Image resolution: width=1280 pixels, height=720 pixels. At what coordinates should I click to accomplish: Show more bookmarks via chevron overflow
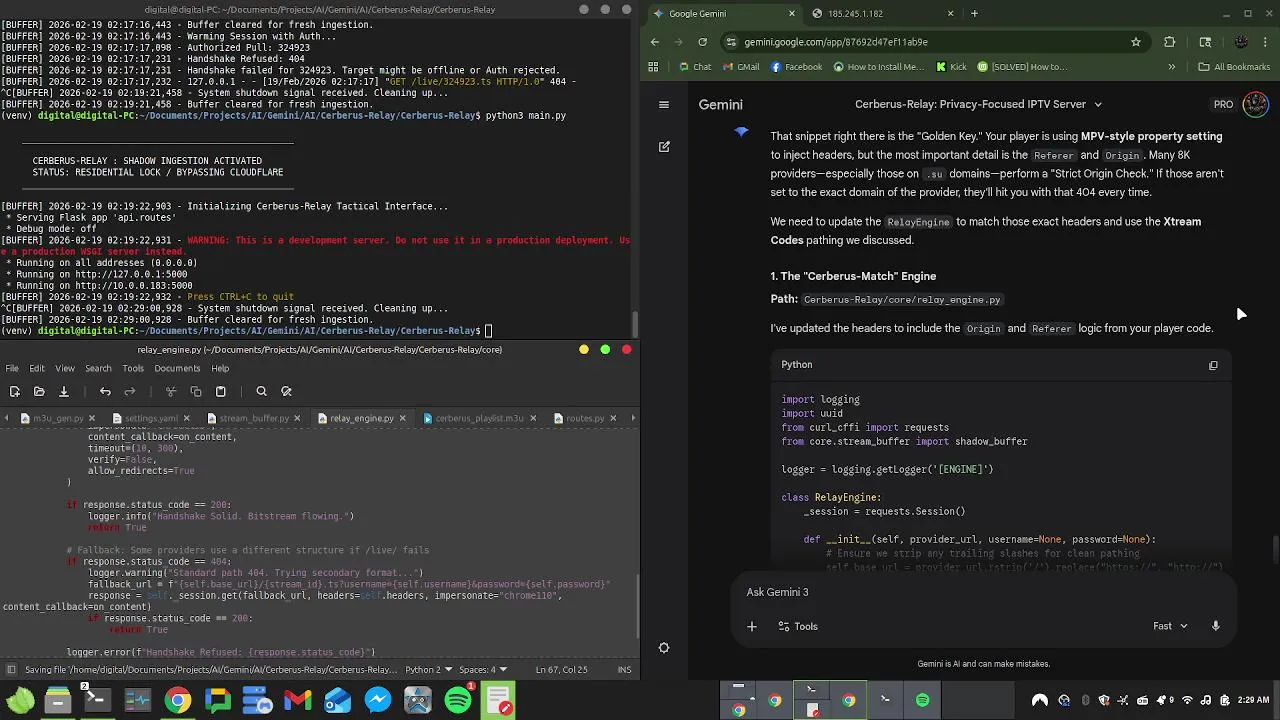(1171, 67)
